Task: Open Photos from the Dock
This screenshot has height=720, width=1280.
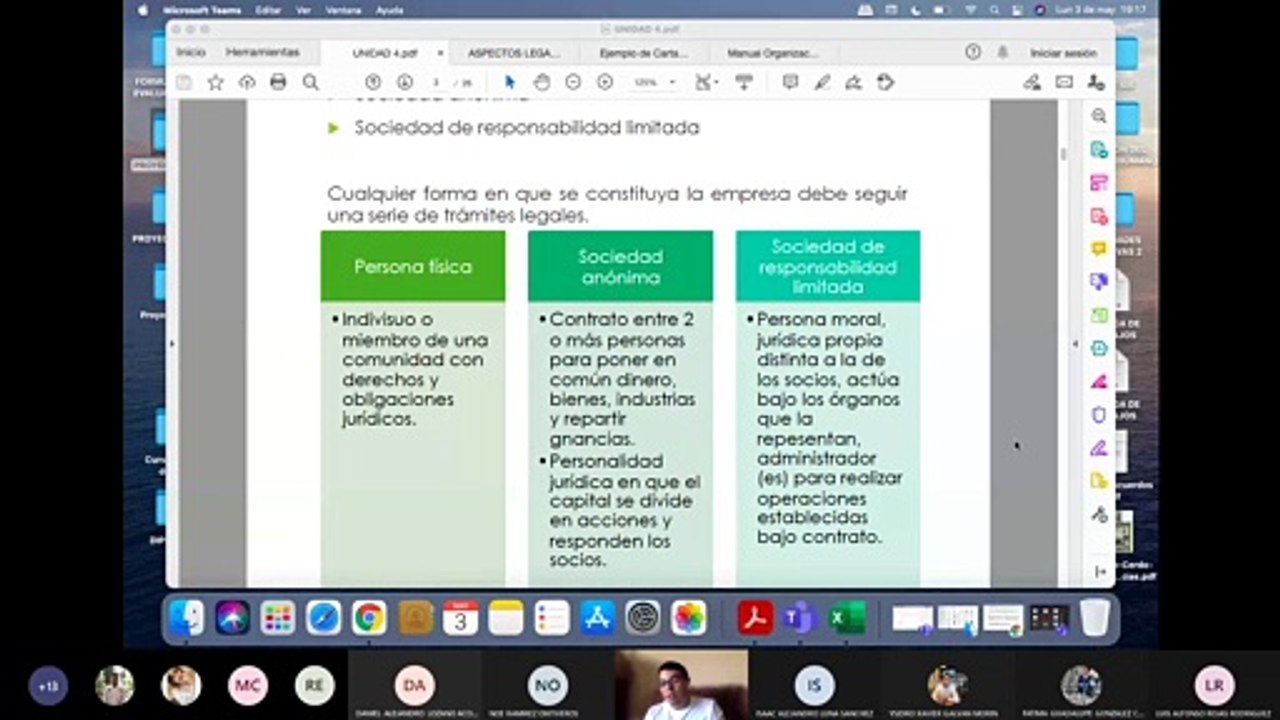Action: click(x=688, y=618)
